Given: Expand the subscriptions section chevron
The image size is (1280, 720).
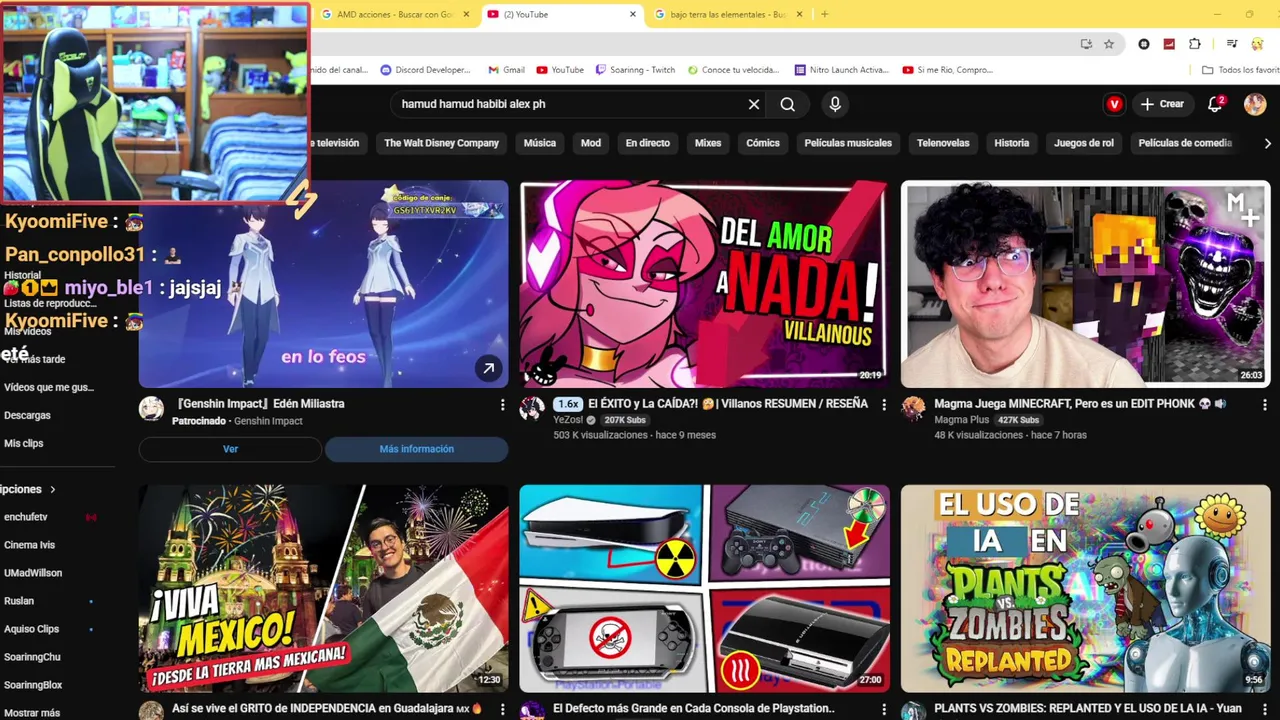Looking at the screenshot, I should [x=52, y=489].
